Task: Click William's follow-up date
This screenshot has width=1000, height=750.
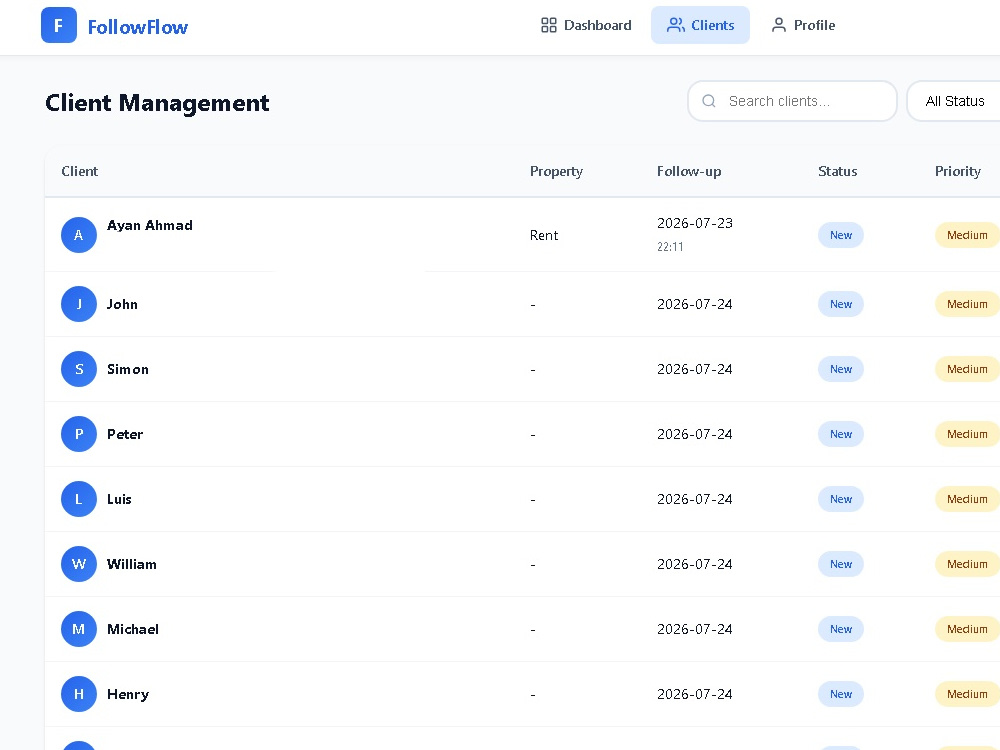Action: [x=695, y=564]
